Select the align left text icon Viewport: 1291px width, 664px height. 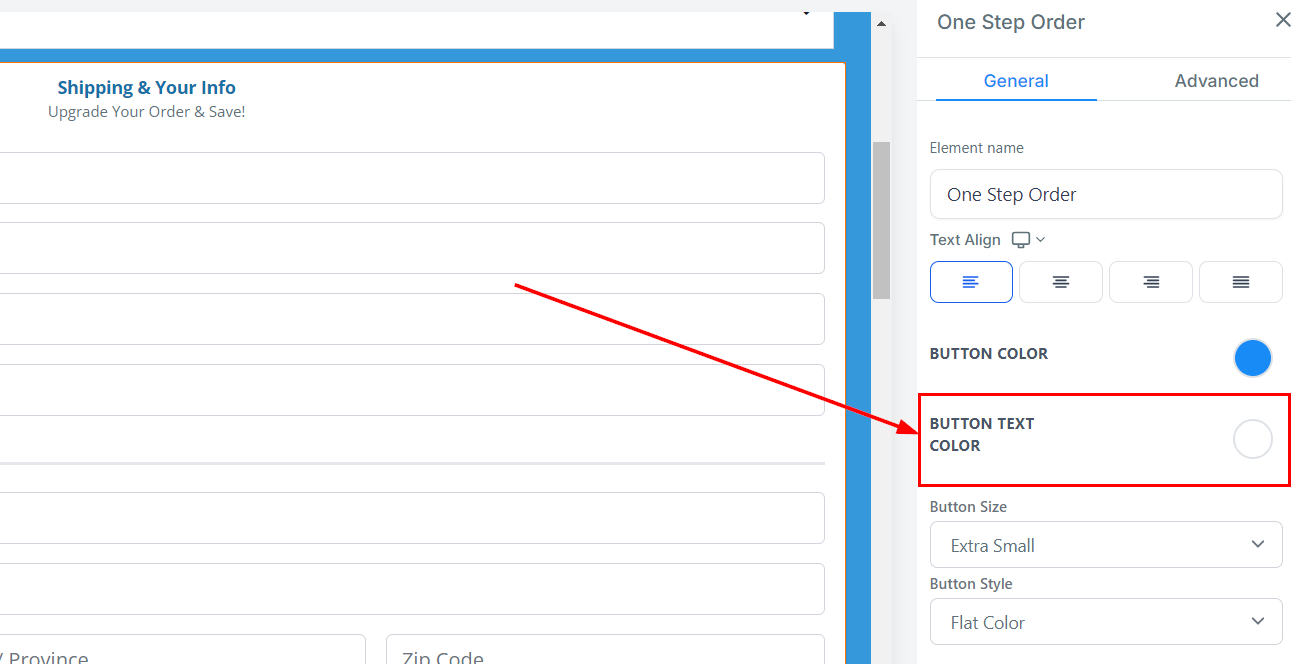[970, 282]
